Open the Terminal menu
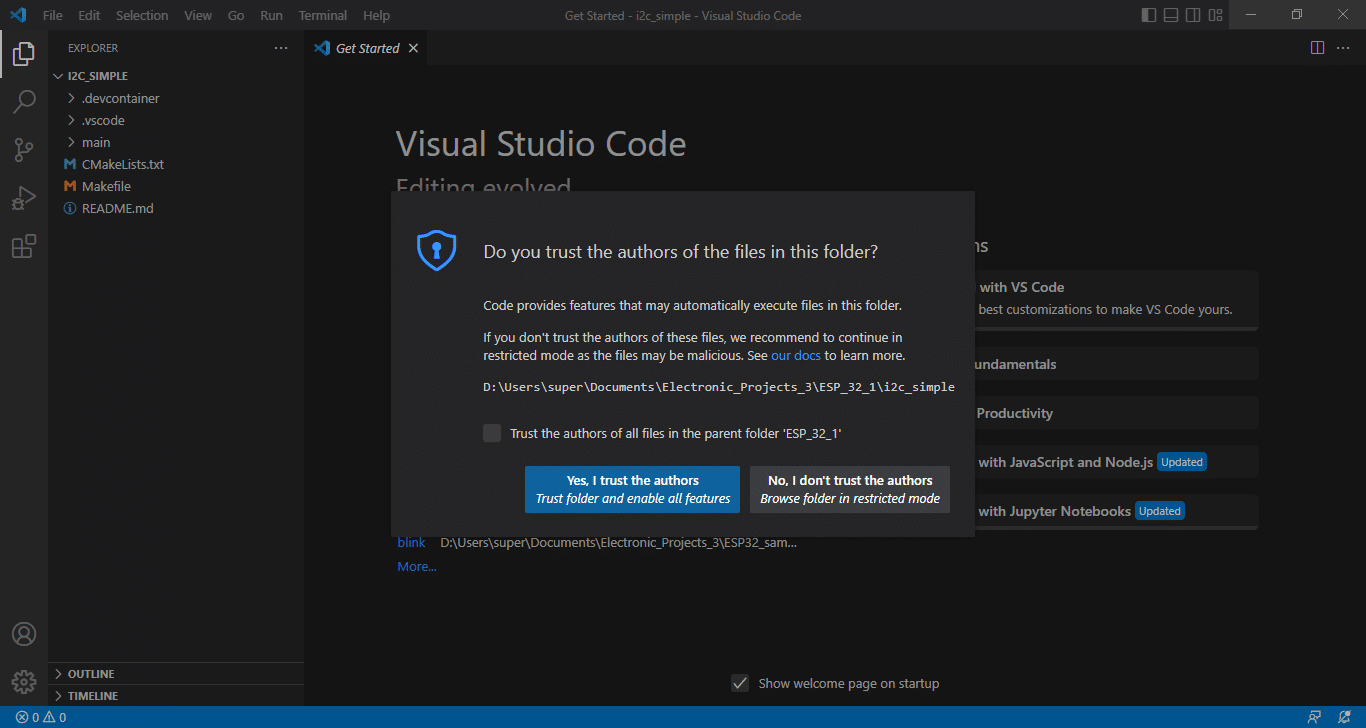Screen dimensions: 1366x728 click(x=323, y=15)
